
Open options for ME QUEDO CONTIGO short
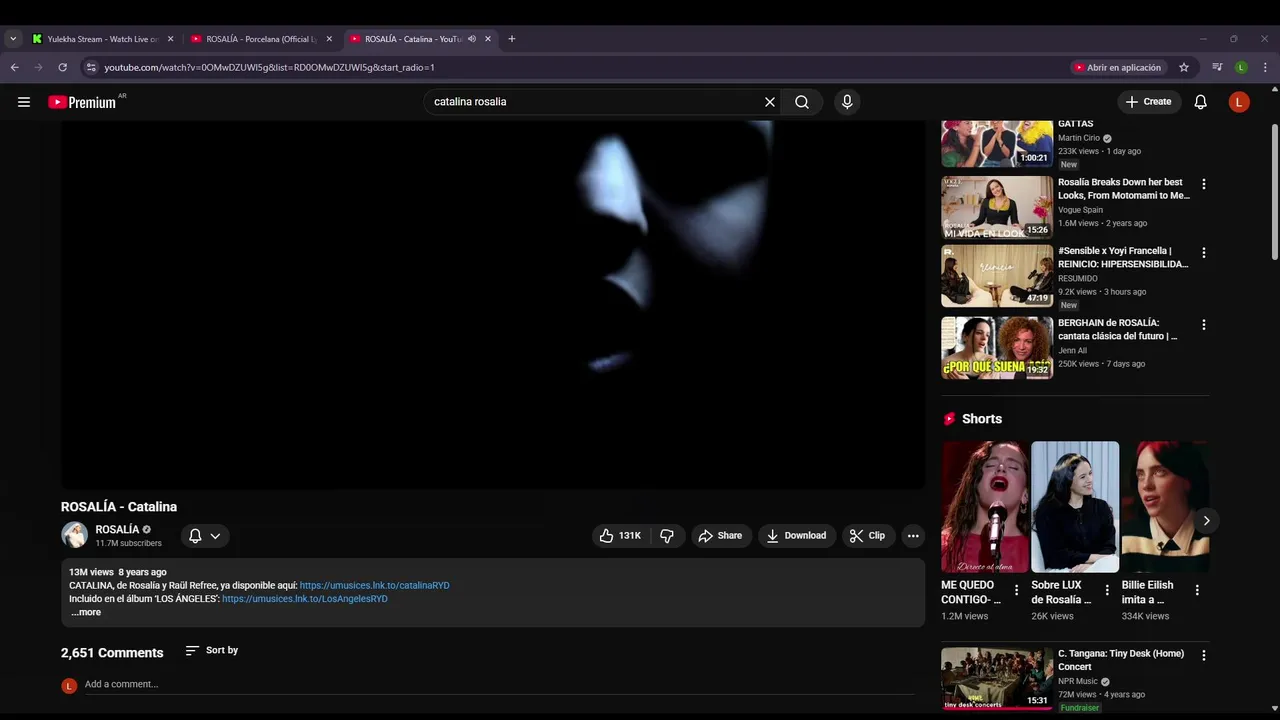[x=1017, y=590]
